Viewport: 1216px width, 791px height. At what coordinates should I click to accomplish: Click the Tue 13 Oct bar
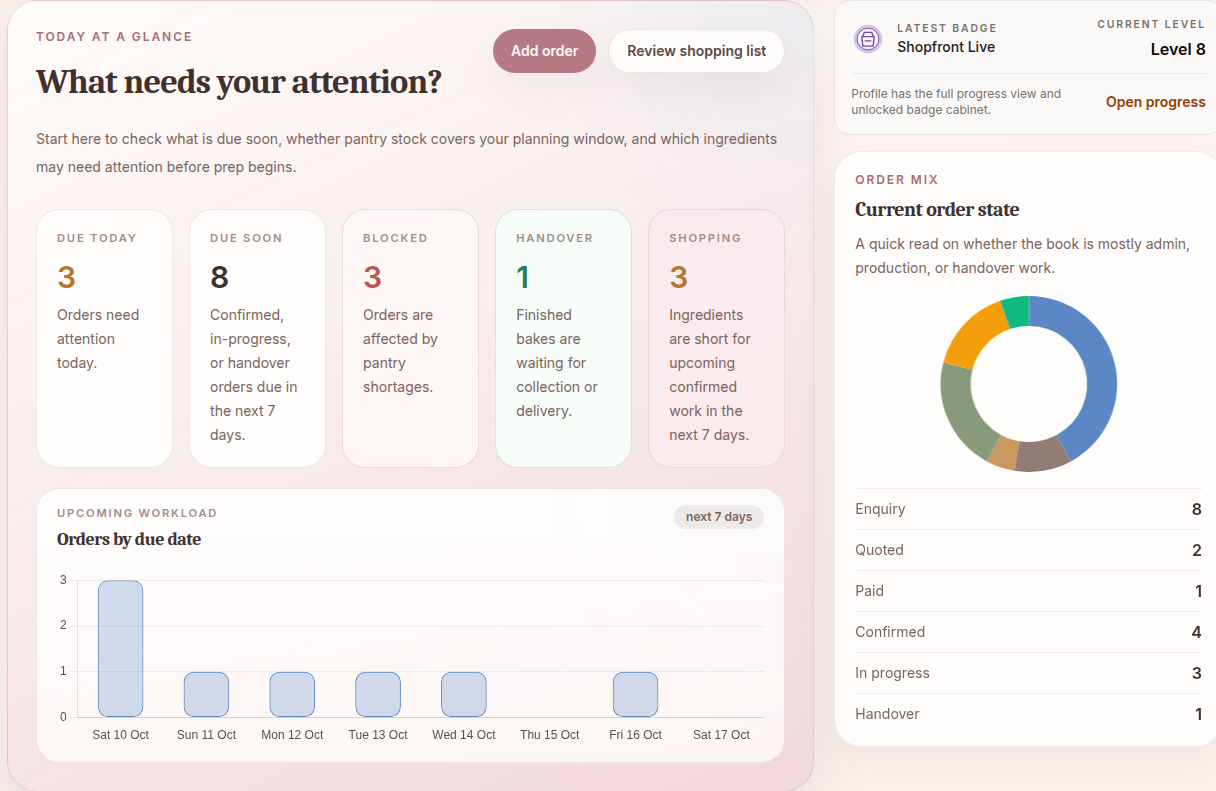point(378,694)
